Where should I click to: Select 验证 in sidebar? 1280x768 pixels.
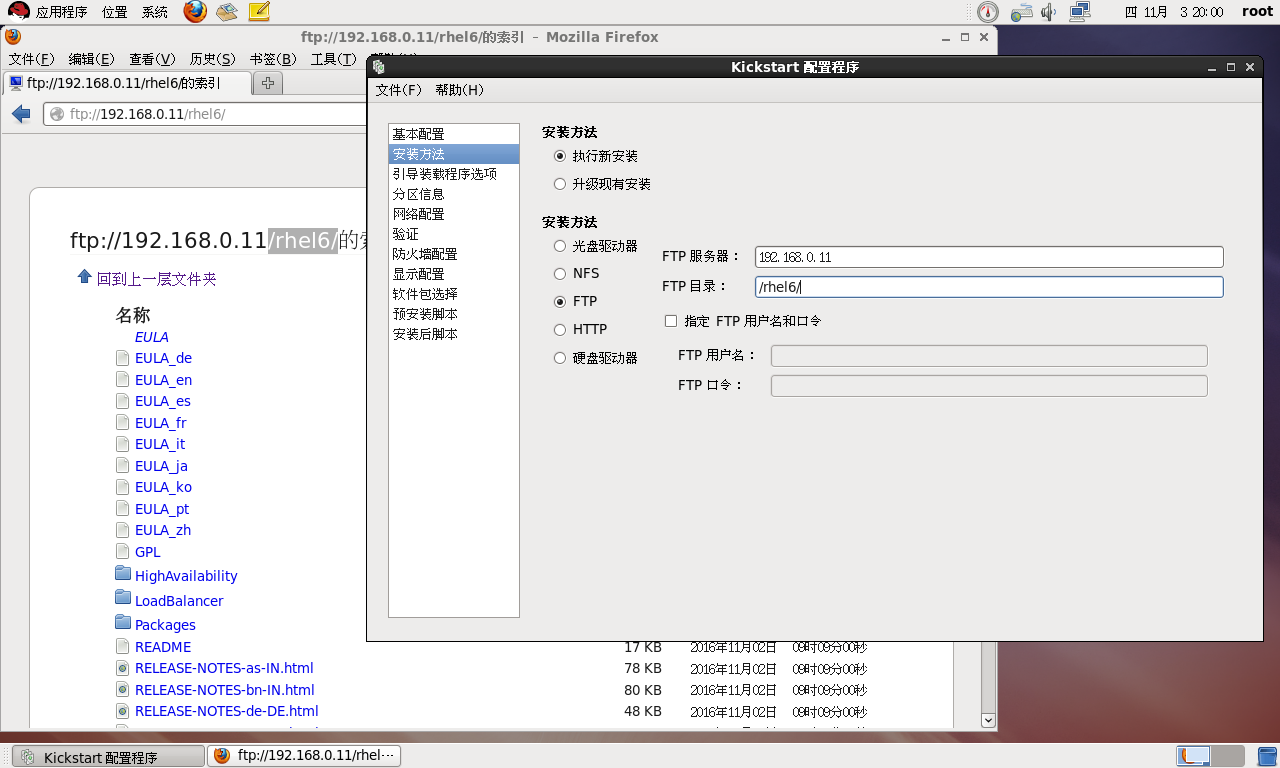(453, 234)
